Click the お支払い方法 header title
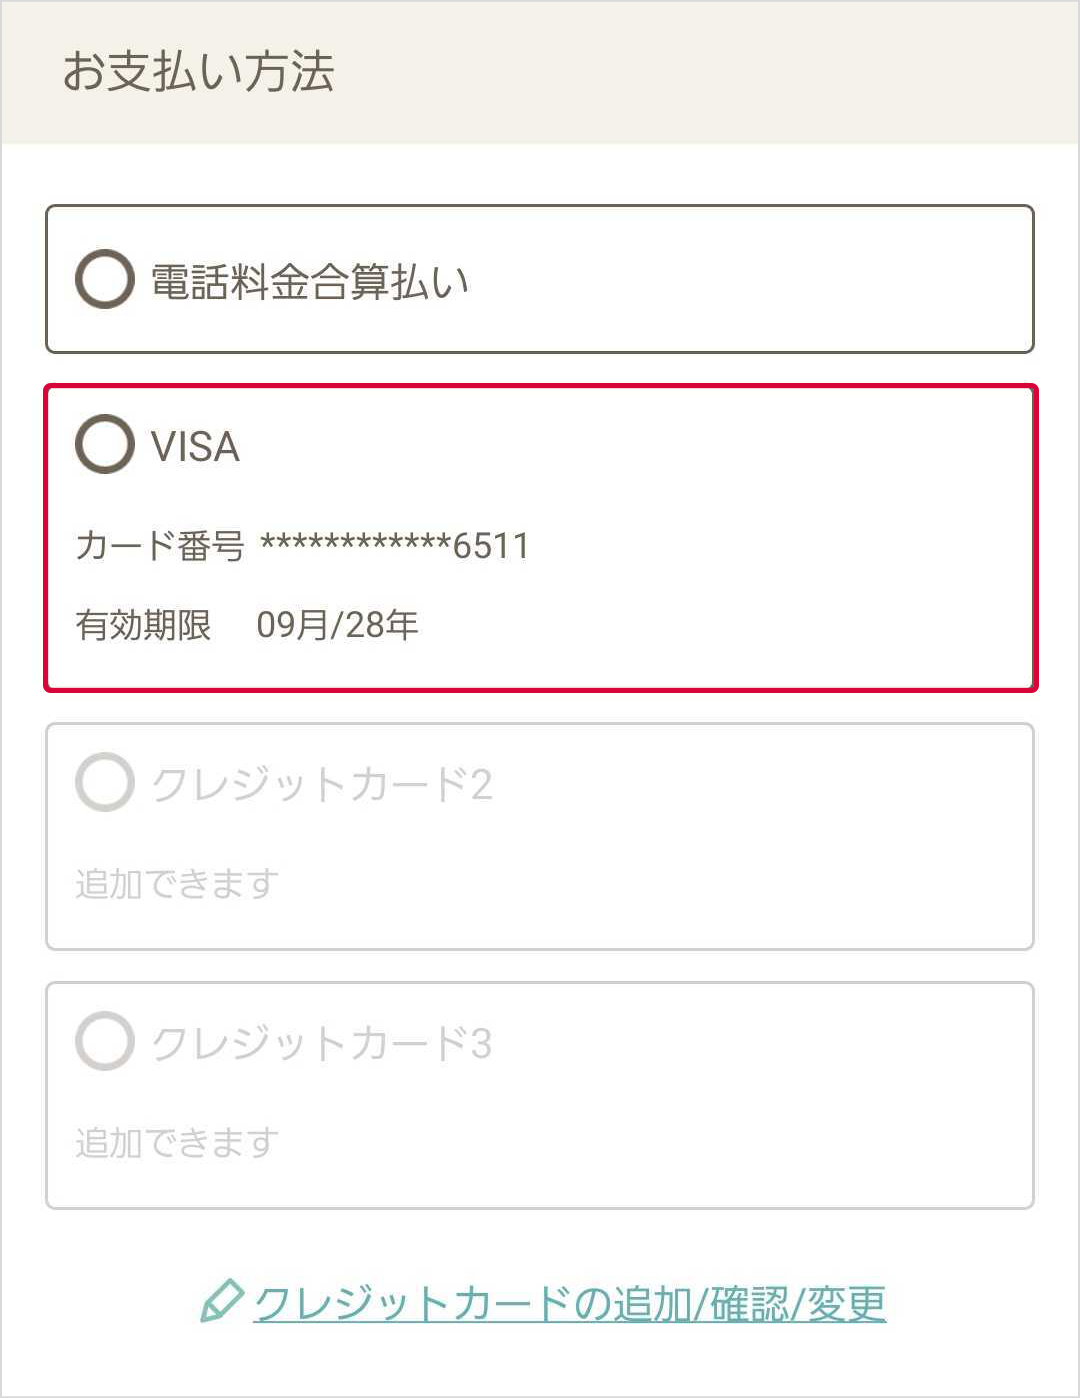Image resolution: width=1080 pixels, height=1398 pixels. coord(198,72)
